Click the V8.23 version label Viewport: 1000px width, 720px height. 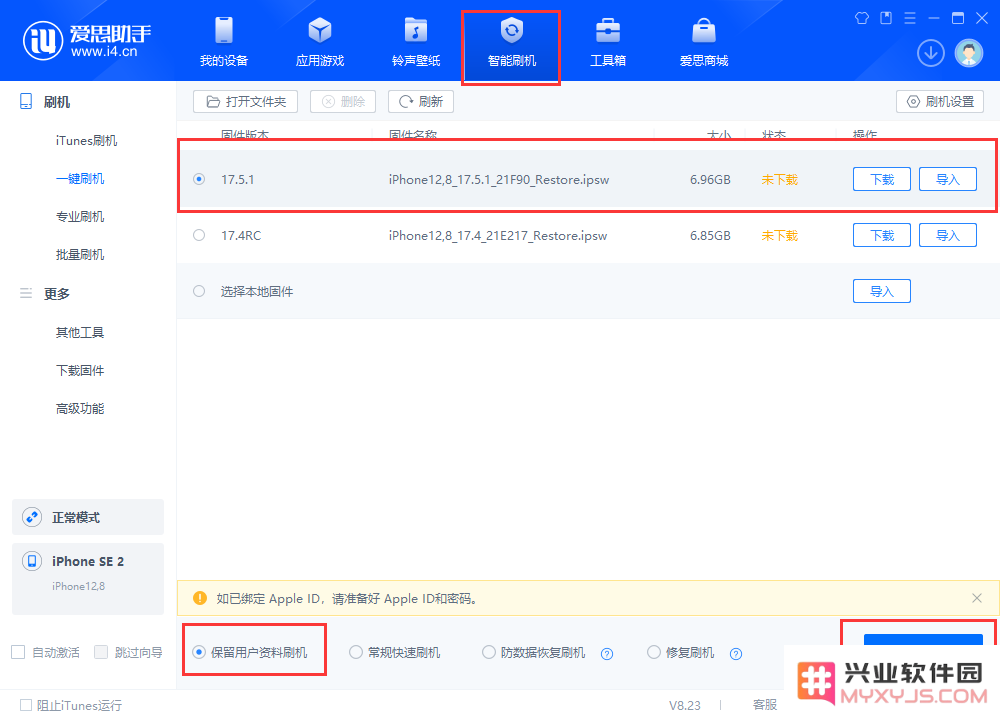click(x=684, y=705)
